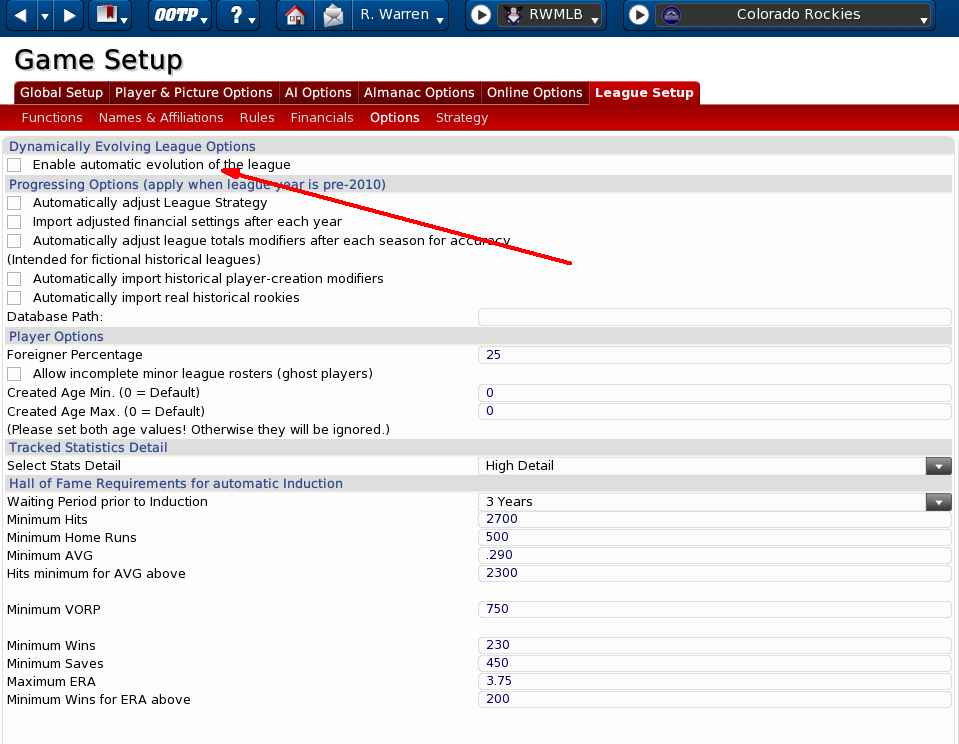Click the back navigation arrow
This screenshot has height=744, width=959.
[20, 15]
